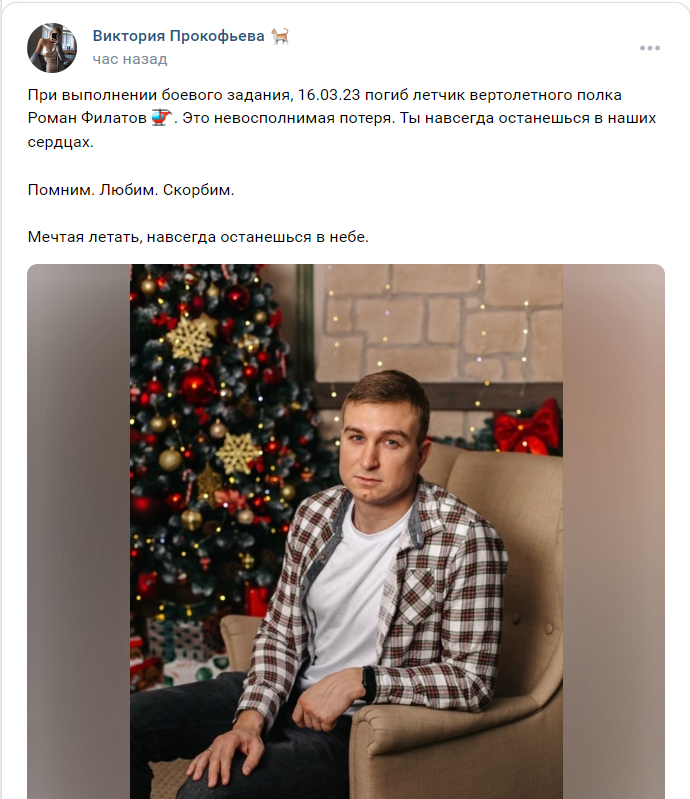Open the author name link Виктория Прокофьева
Viewport: 690px width, 799px height.
pyautogui.click(x=178, y=36)
